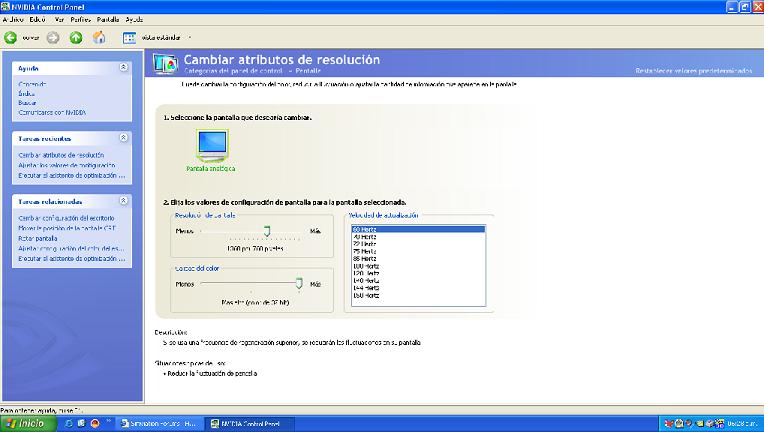Screen dimensions: 764x432
Task: Open the Pantalla menu
Action: tap(108, 19)
